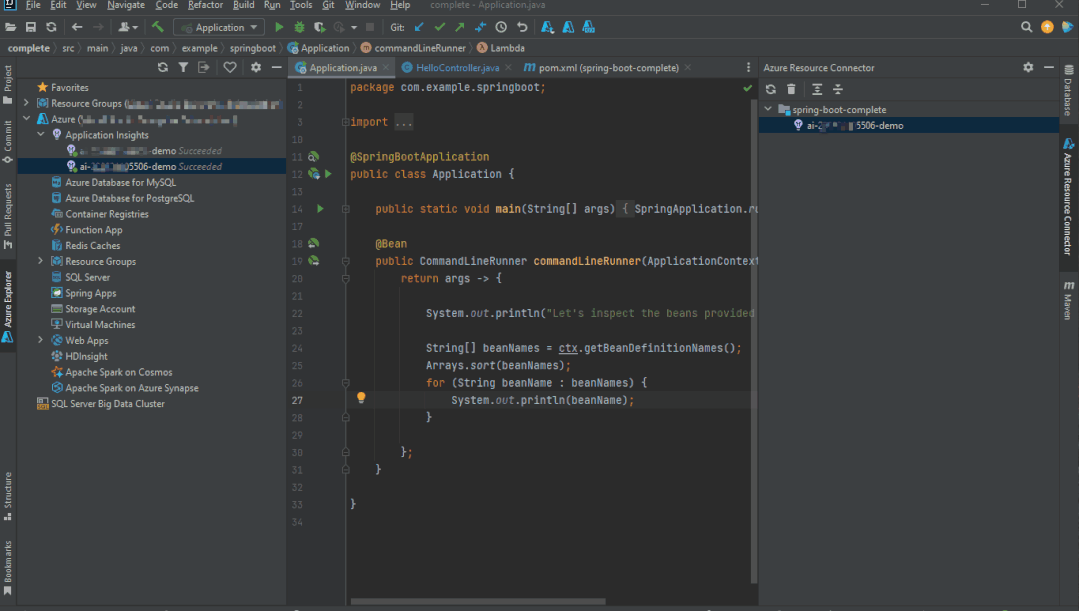This screenshot has height=611, width=1079.
Task: Commit changes with Git checkmark icon
Action: click(440, 28)
